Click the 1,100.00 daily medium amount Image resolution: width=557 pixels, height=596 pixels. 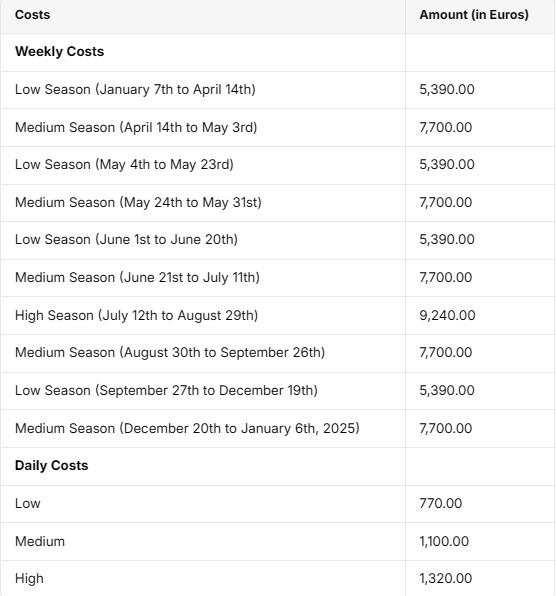pyautogui.click(x=444, y=541)
